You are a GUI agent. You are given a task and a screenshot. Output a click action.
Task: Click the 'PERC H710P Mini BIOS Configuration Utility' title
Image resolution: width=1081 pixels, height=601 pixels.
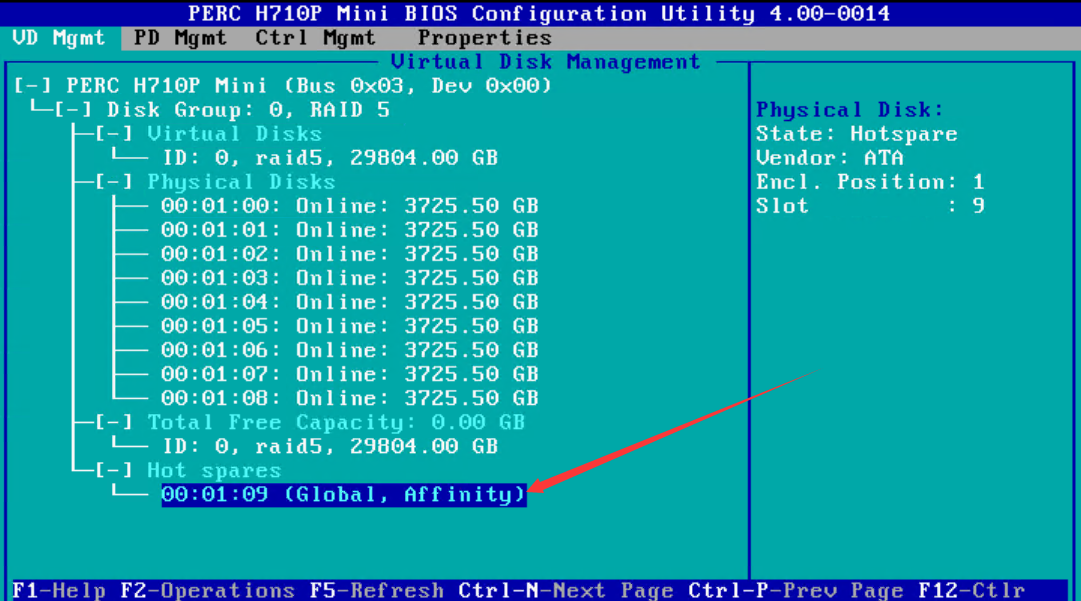539,14
